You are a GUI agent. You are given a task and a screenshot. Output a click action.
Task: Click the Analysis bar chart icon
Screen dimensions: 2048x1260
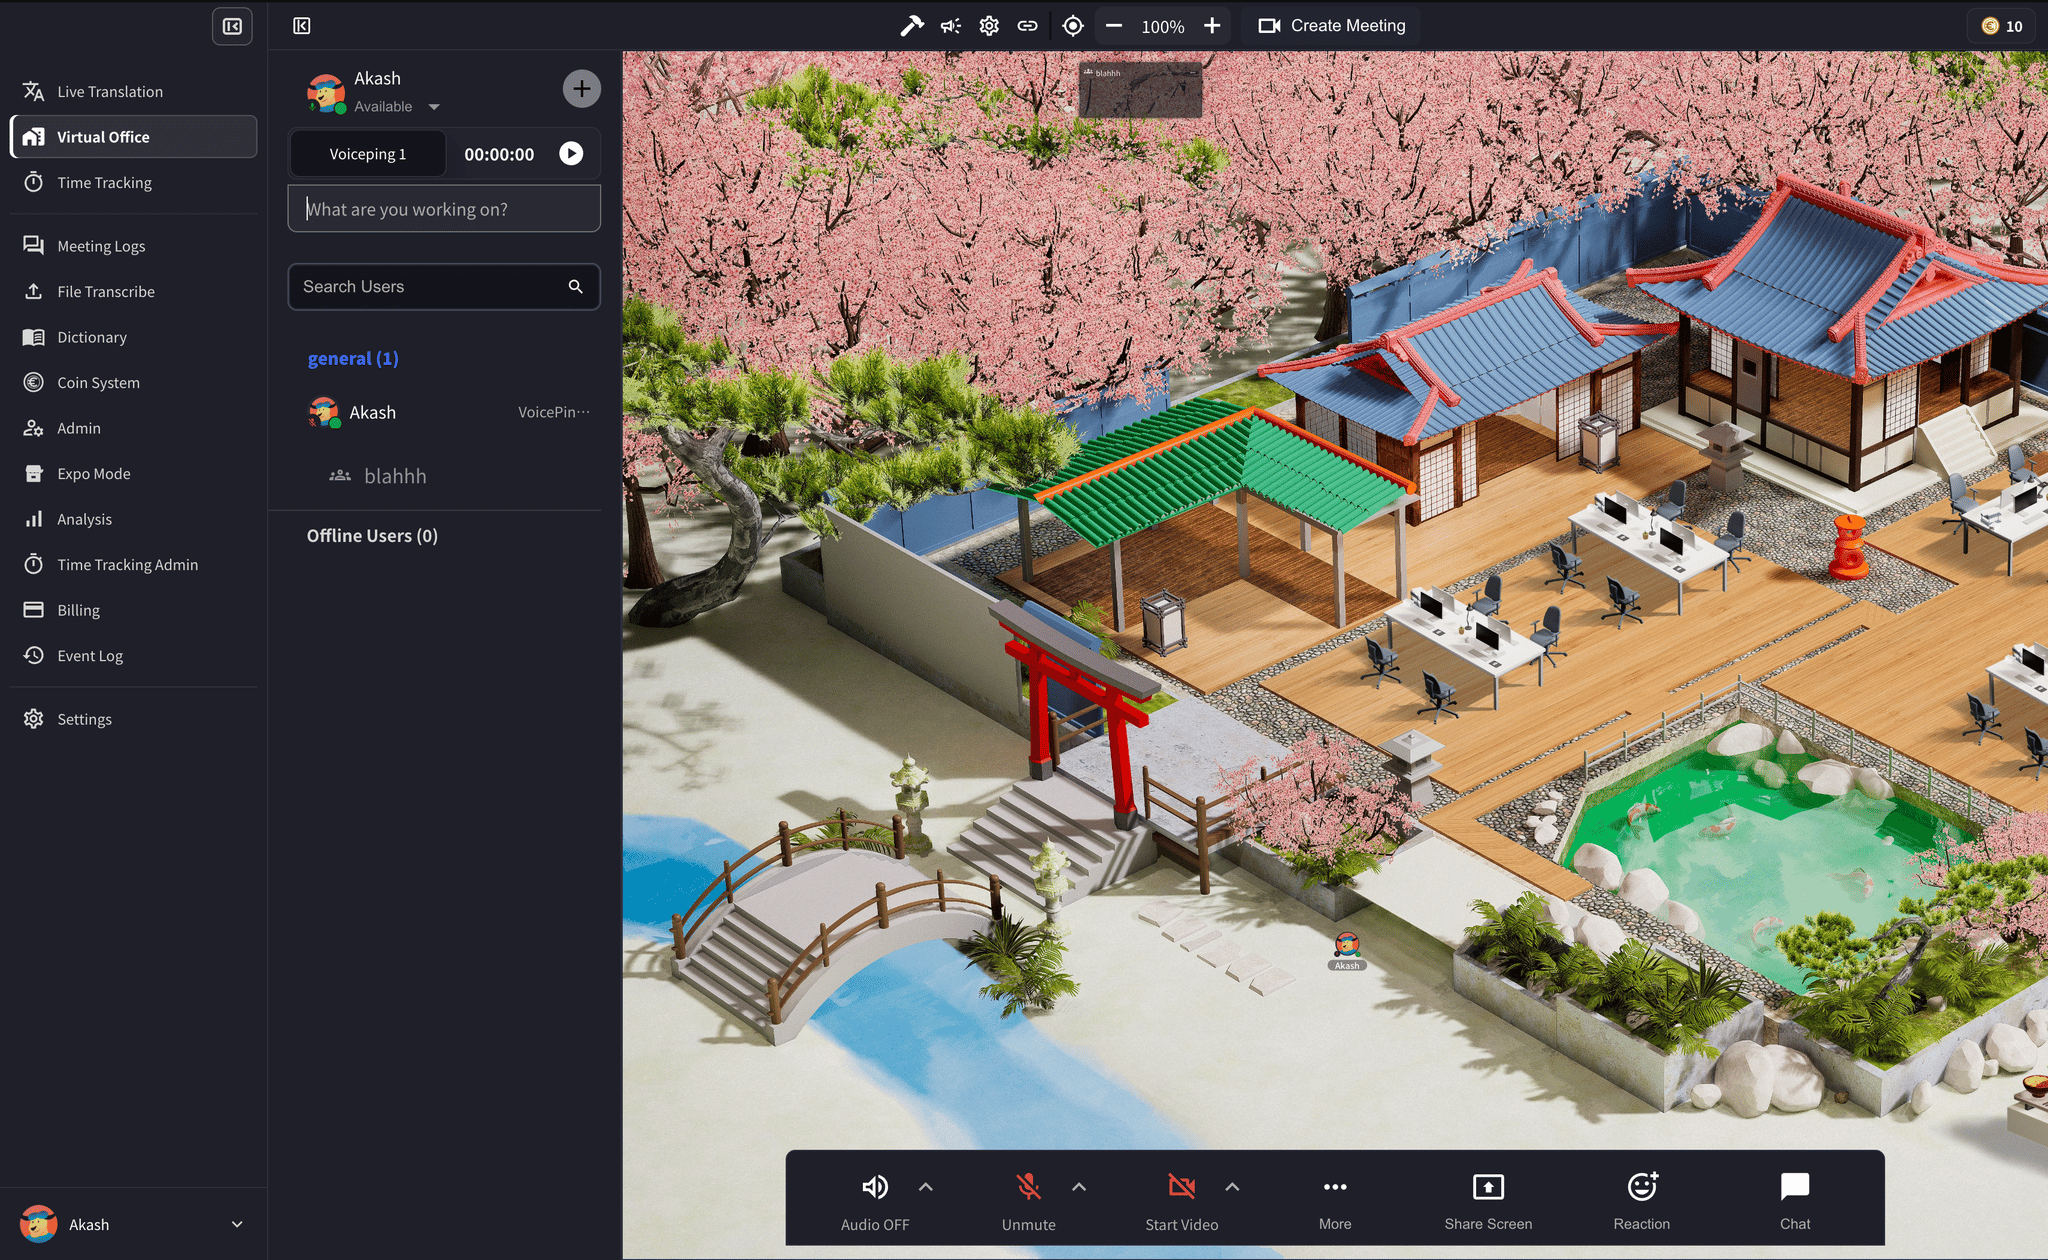point(33,519)
